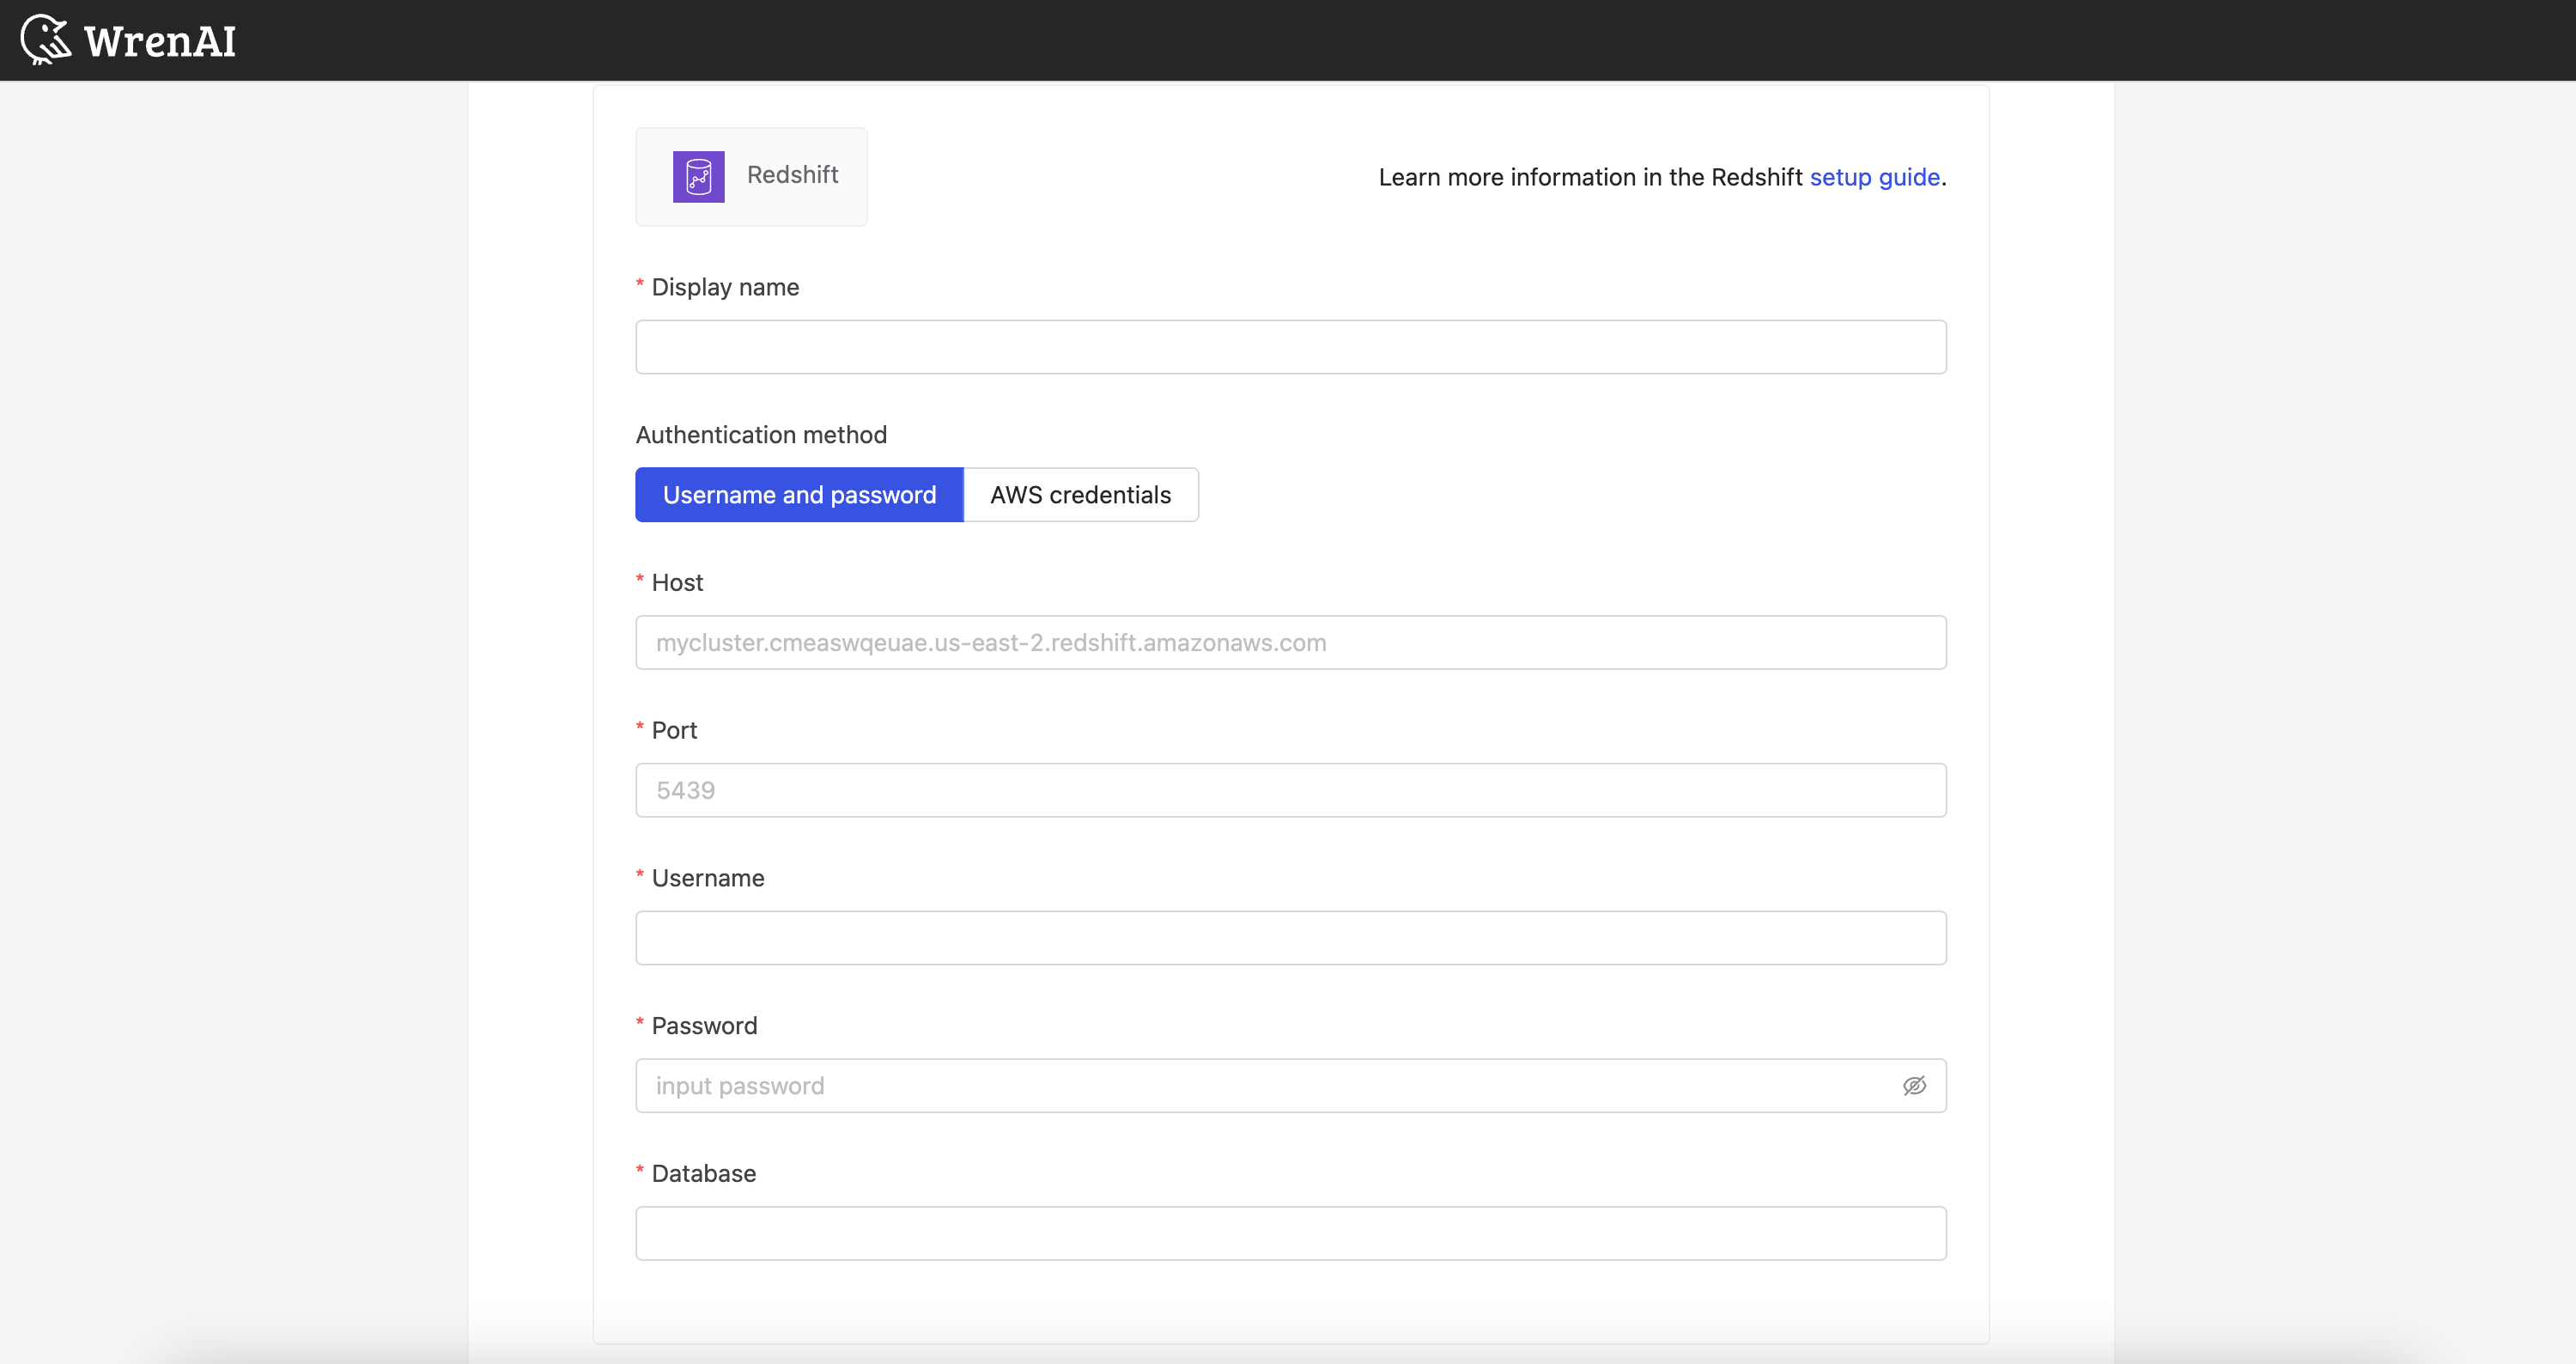Click the Password field label

point(704,1026)
